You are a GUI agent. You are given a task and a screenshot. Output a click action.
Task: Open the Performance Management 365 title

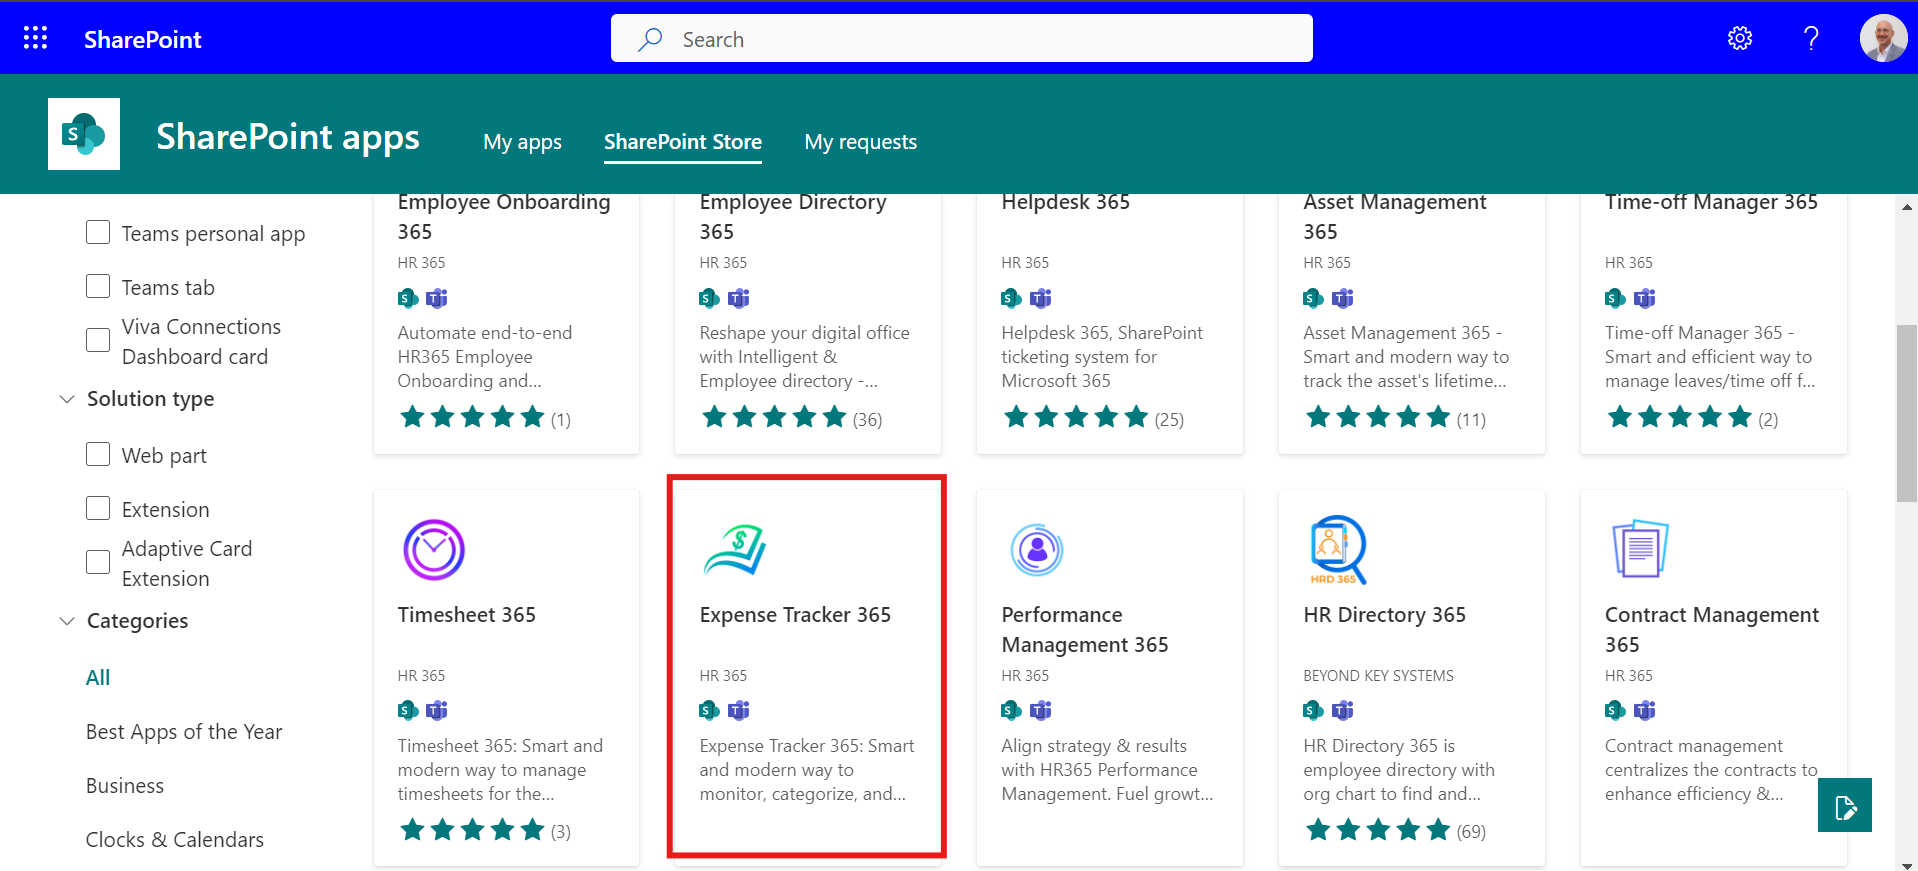(x=1085, y=629)
